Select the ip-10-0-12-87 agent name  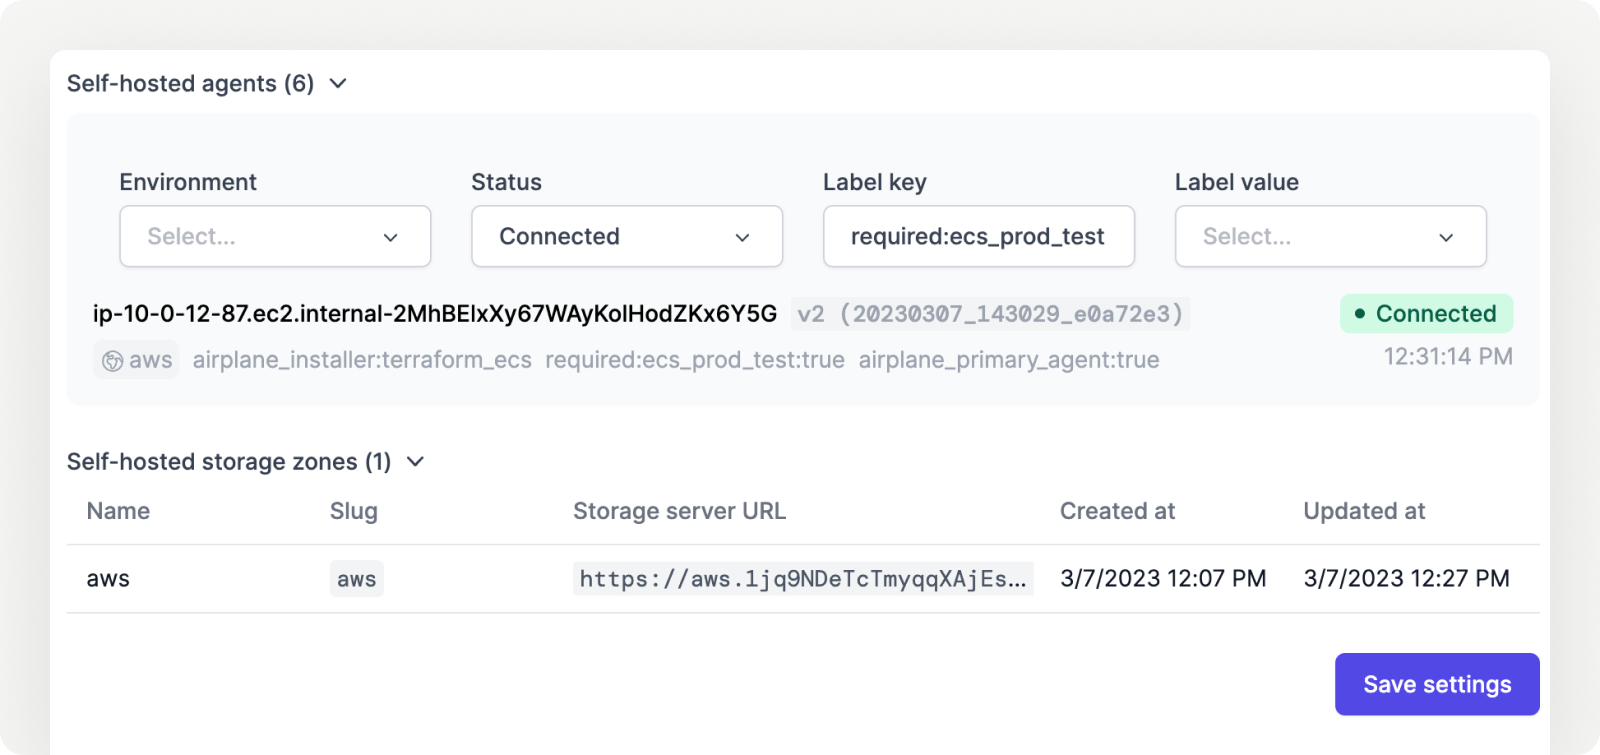tap(435, 314)
